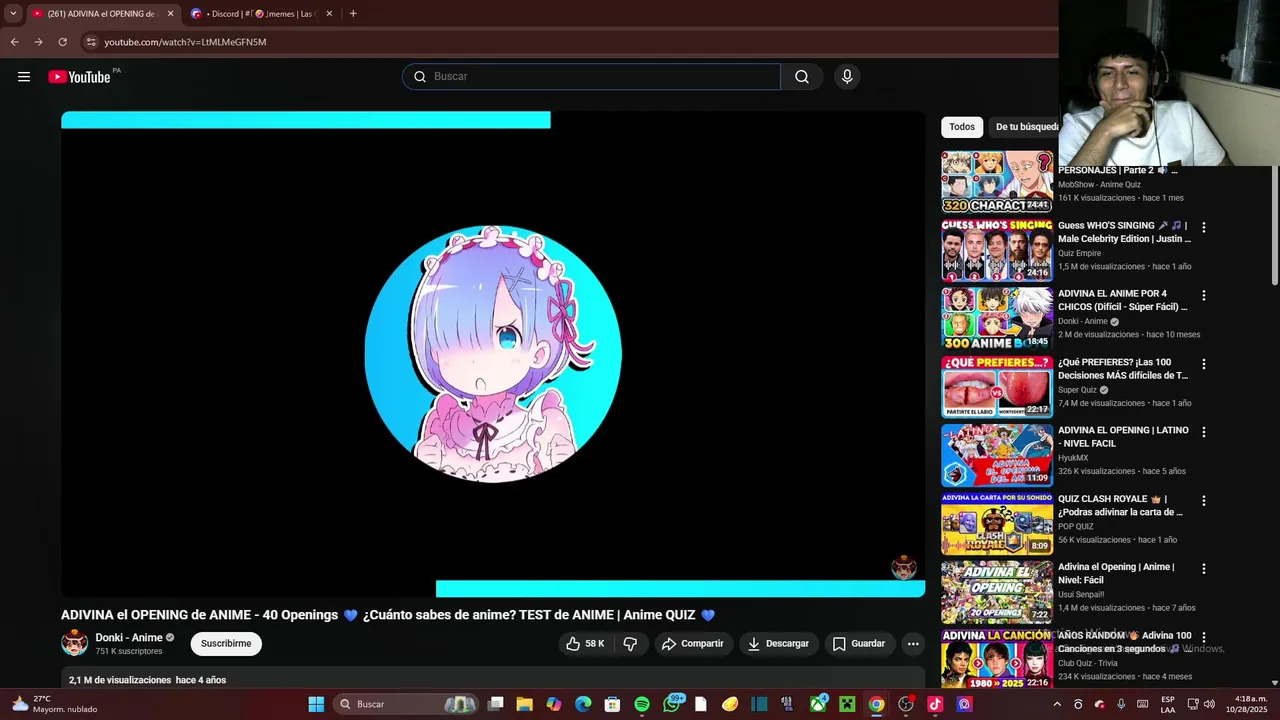Image resolution: width=1280 pixels, height=720 pixels.
Task: Open options for Usui Senpai Adivina el Opening
Action: click(1204, 569)
